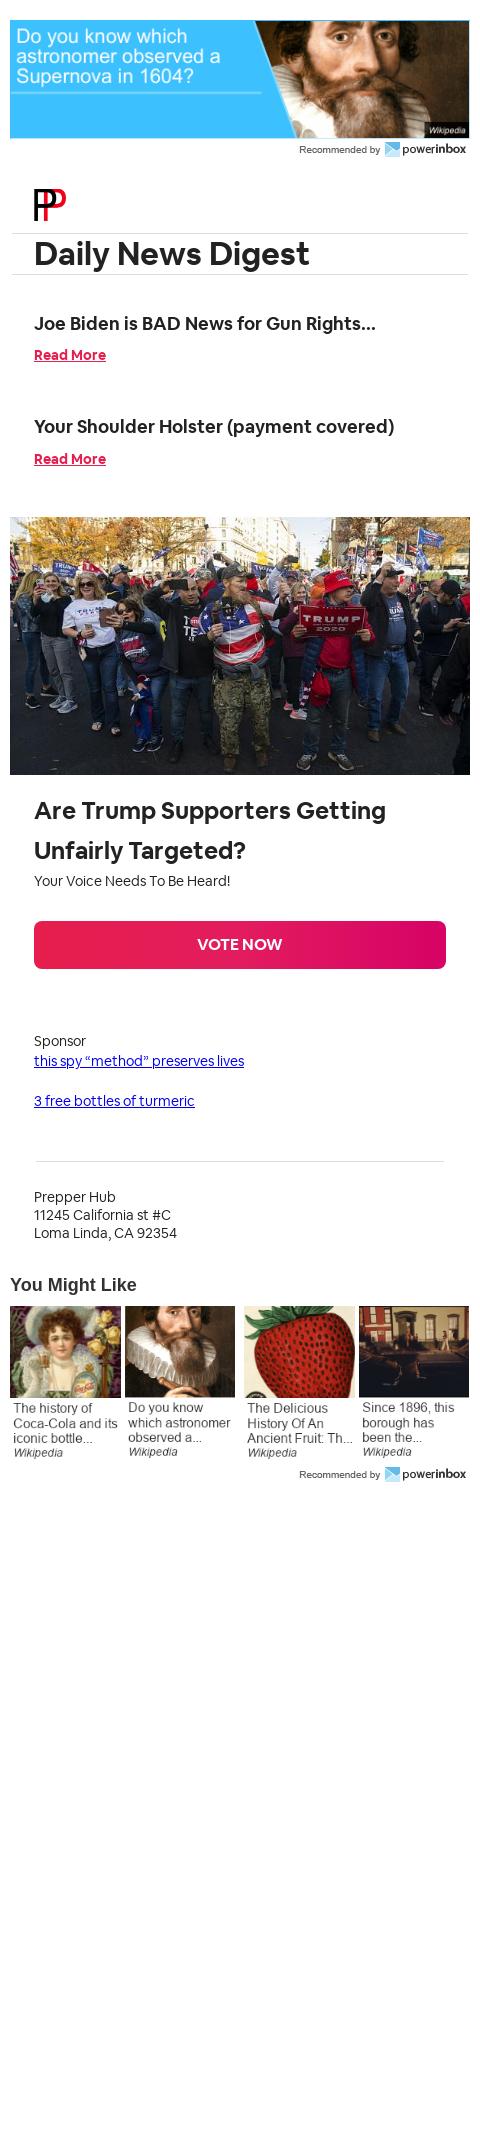
Task: Open the supernova astronomer banner ad
Action: pyautogui.click(x=240, y=79)
